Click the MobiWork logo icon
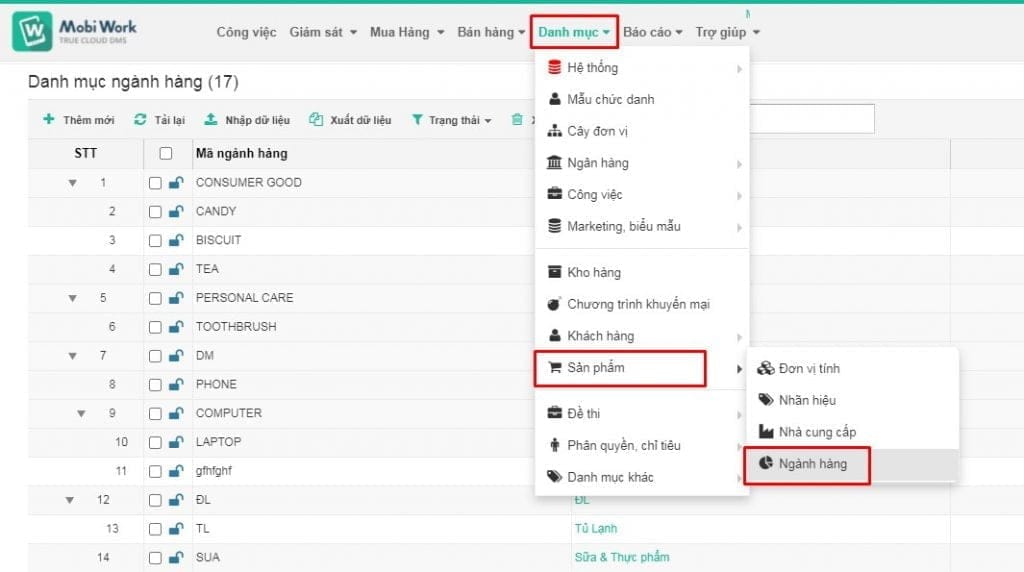1024x572 pixels. (x=32, y=32)
